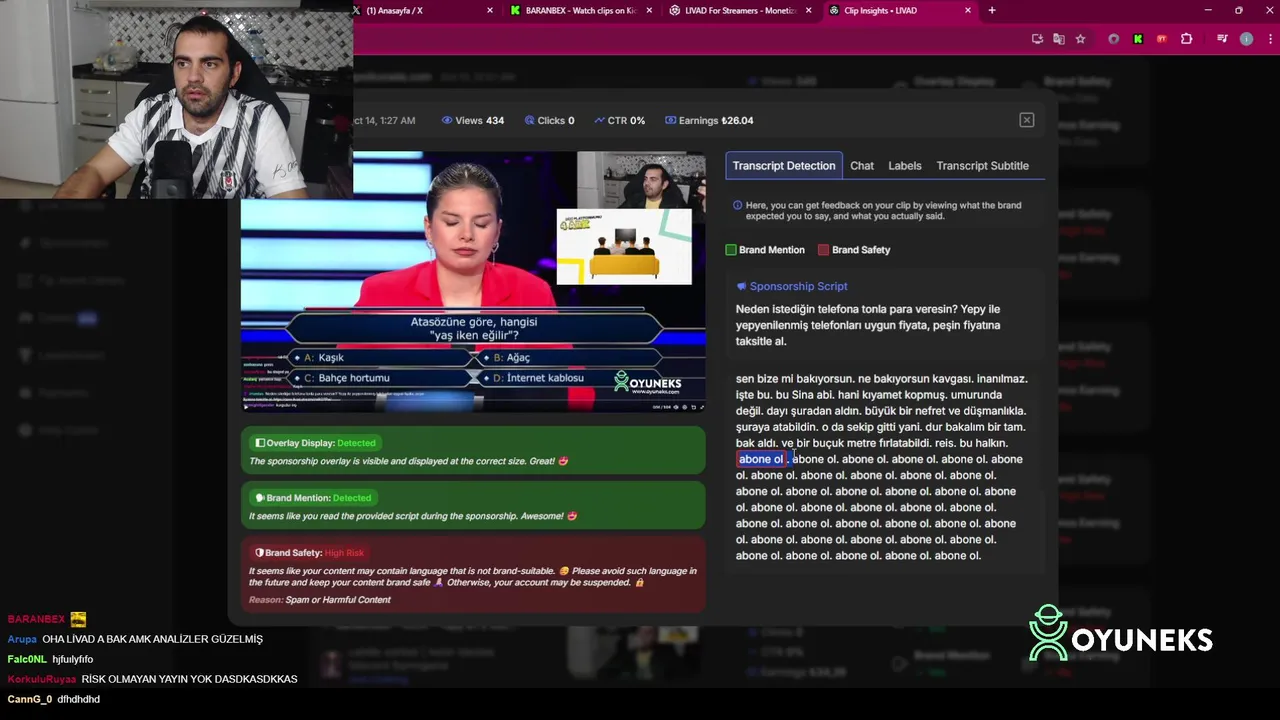The height and width of the screenshot is (720, 1280).
Task: Close the Anasayfa / X browser tab
Action: pos(490,10)
